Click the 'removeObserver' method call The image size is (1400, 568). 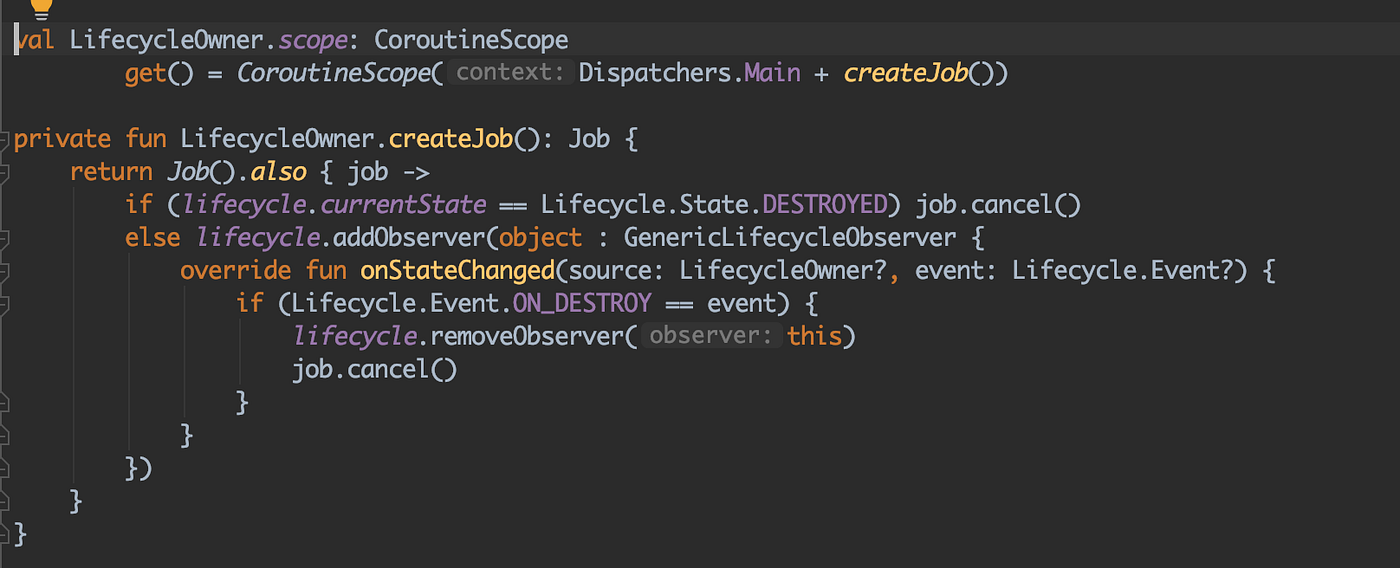coord(526,336)
